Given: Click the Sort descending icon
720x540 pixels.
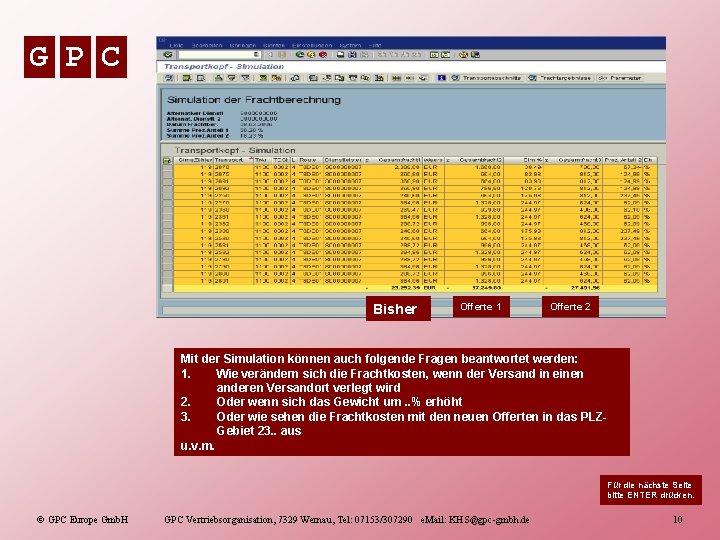Looking at the screenshot, I should point(232,78).
